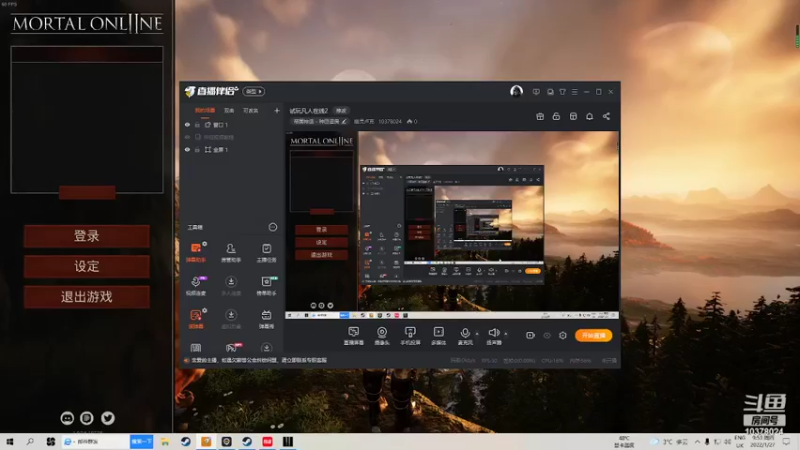Click the round middle social icon in launcher
This screenshot has width=800, height=450.
click(87, 418)
